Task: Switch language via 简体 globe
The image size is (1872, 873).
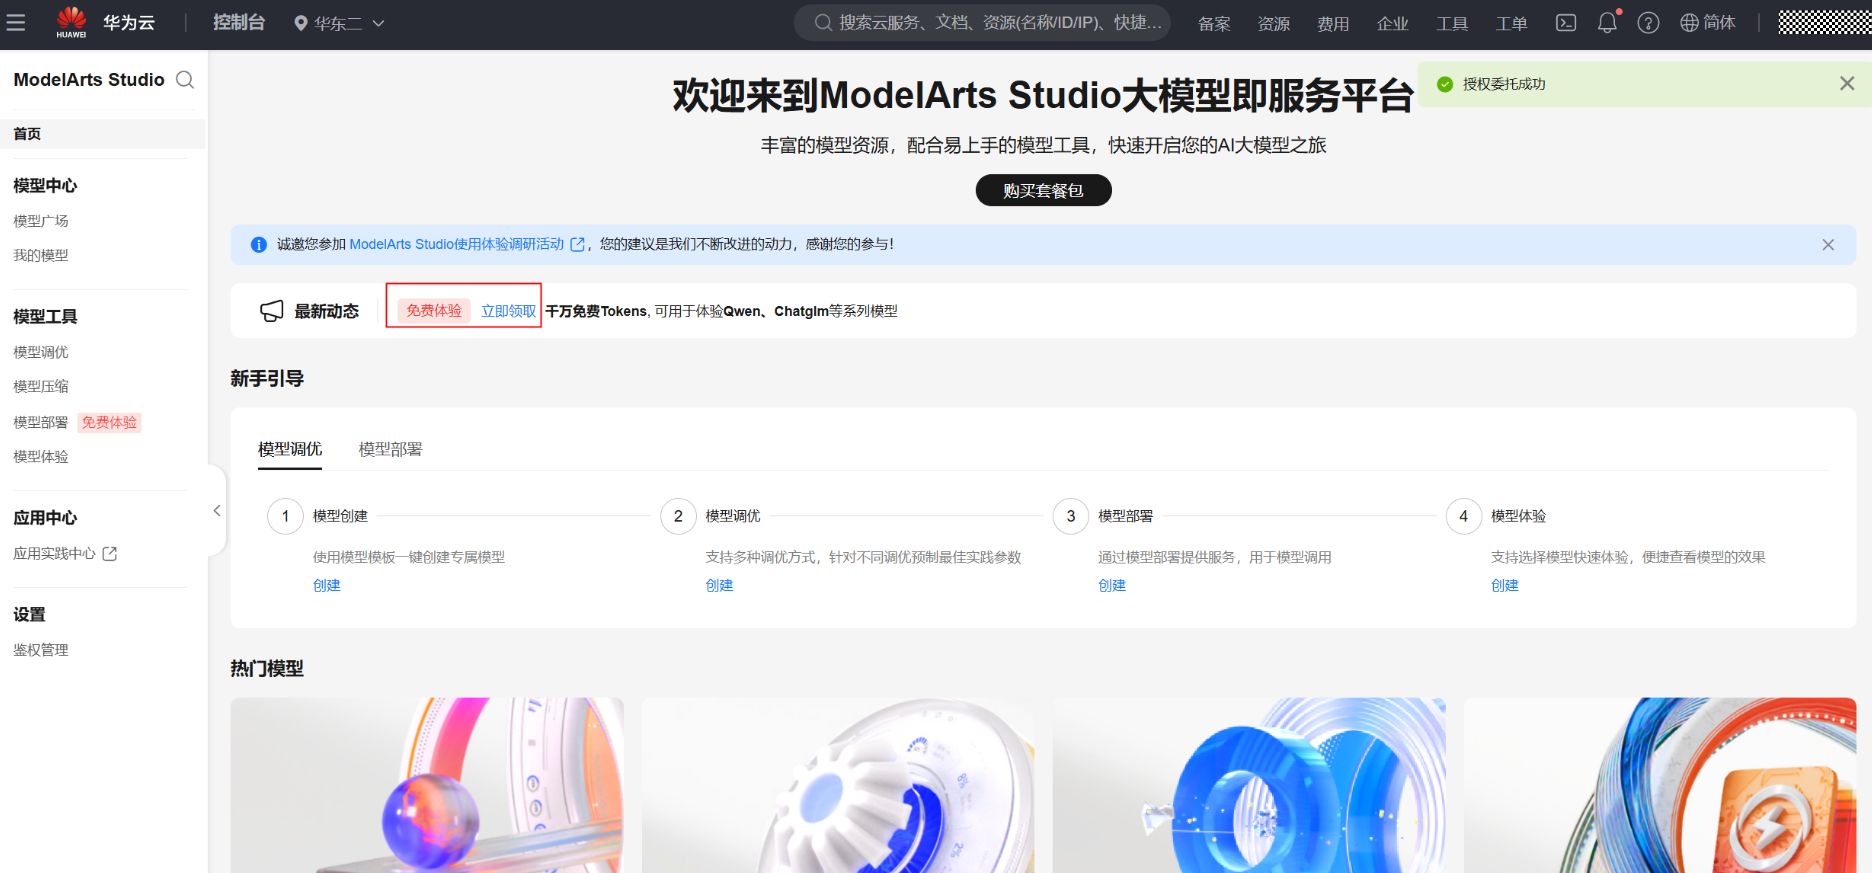Action: (1708, 23)
